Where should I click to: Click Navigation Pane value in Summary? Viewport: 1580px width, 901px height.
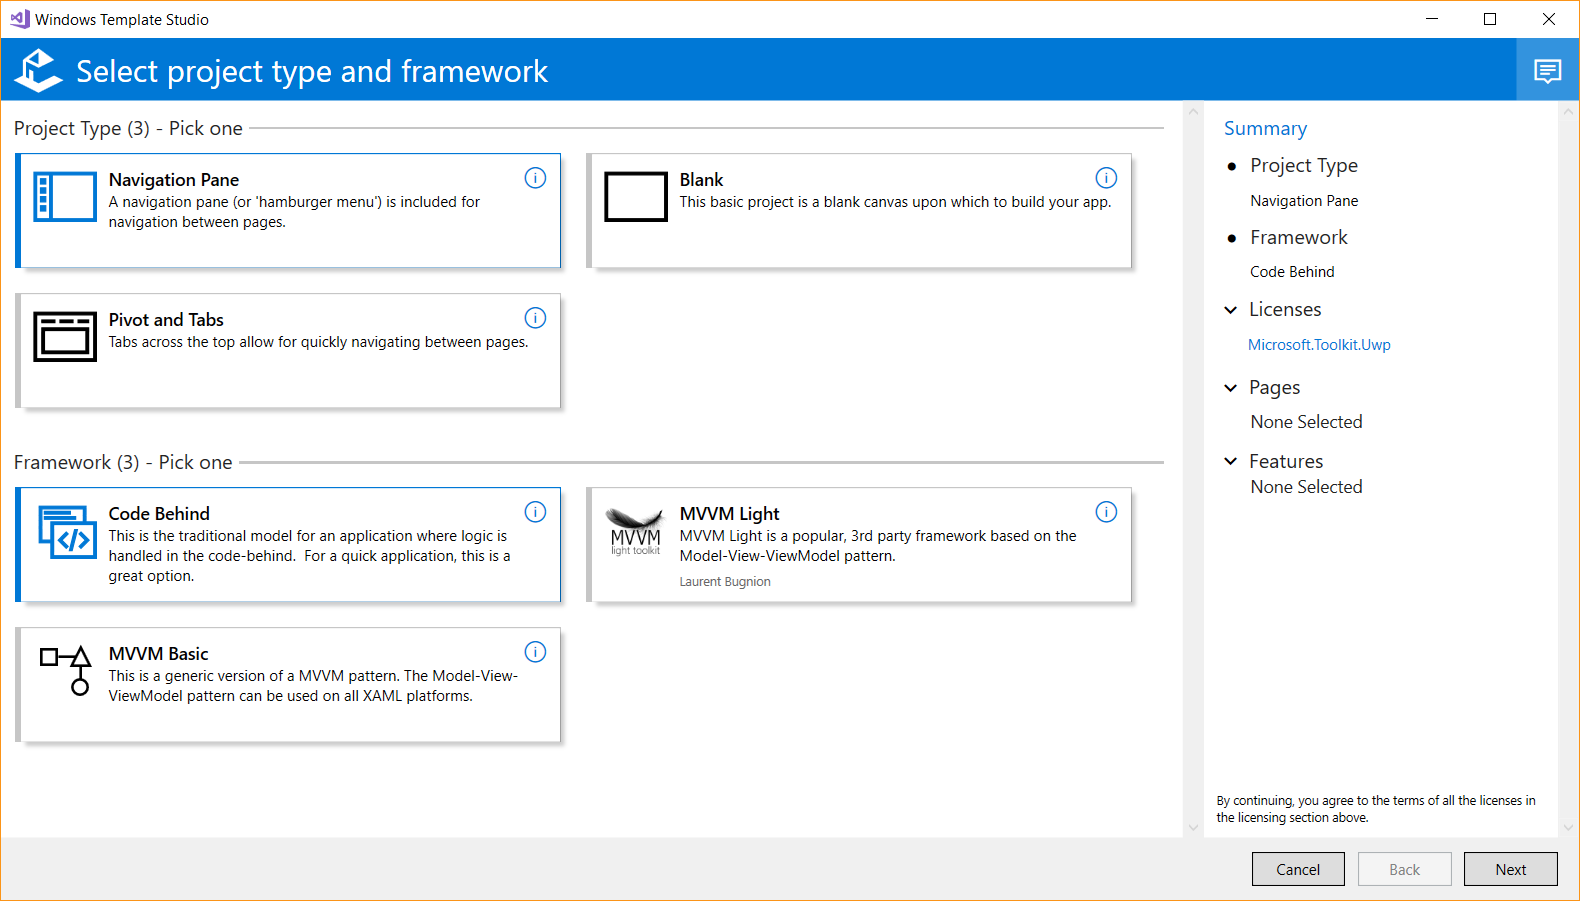pos(1304,201)
